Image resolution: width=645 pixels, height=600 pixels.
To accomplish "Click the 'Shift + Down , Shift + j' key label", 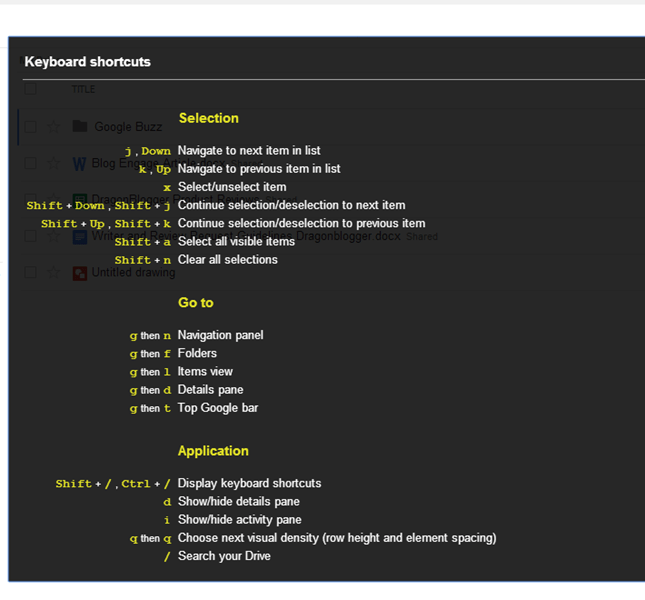I will click(x=99, y=205).
